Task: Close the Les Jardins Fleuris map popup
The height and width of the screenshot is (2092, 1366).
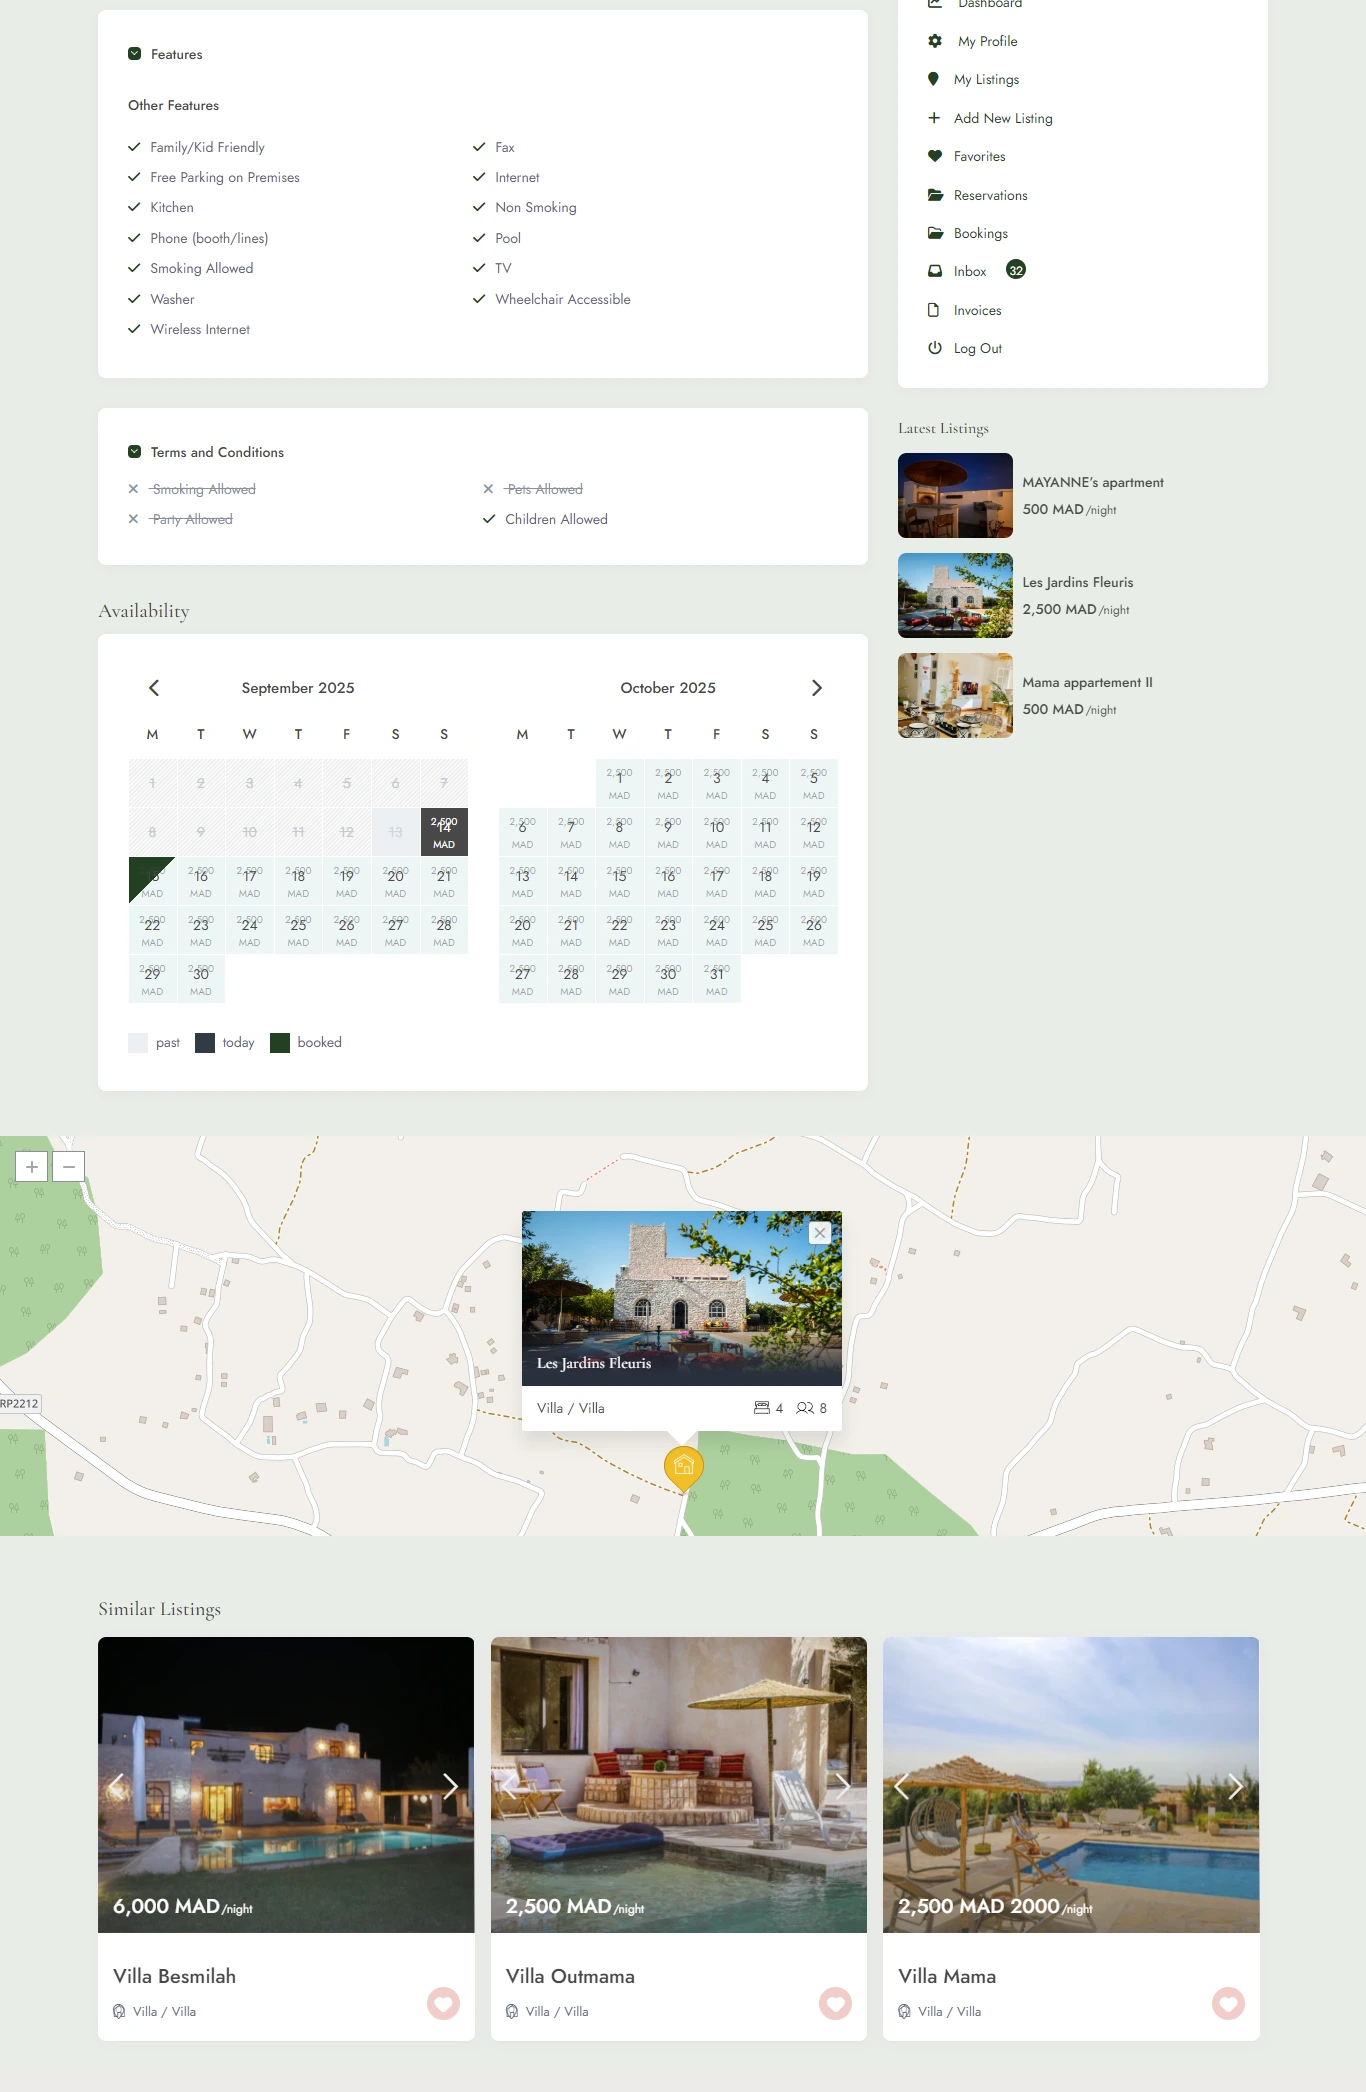Action: (x=819, y=1233)
